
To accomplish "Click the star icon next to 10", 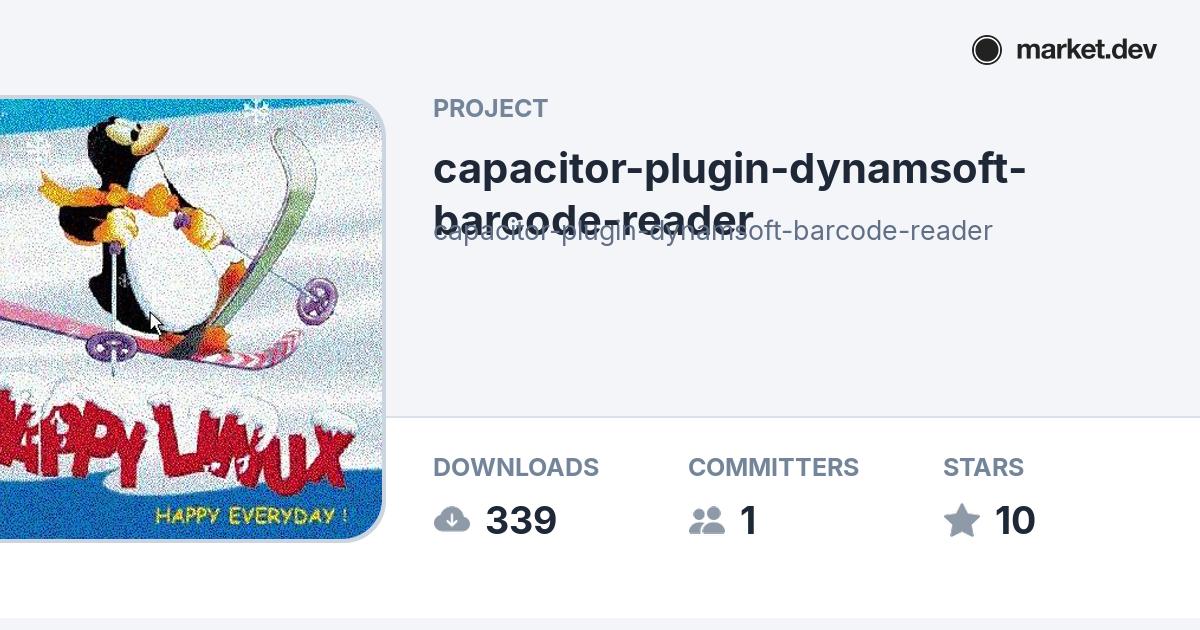I will [x=962, y=520].
